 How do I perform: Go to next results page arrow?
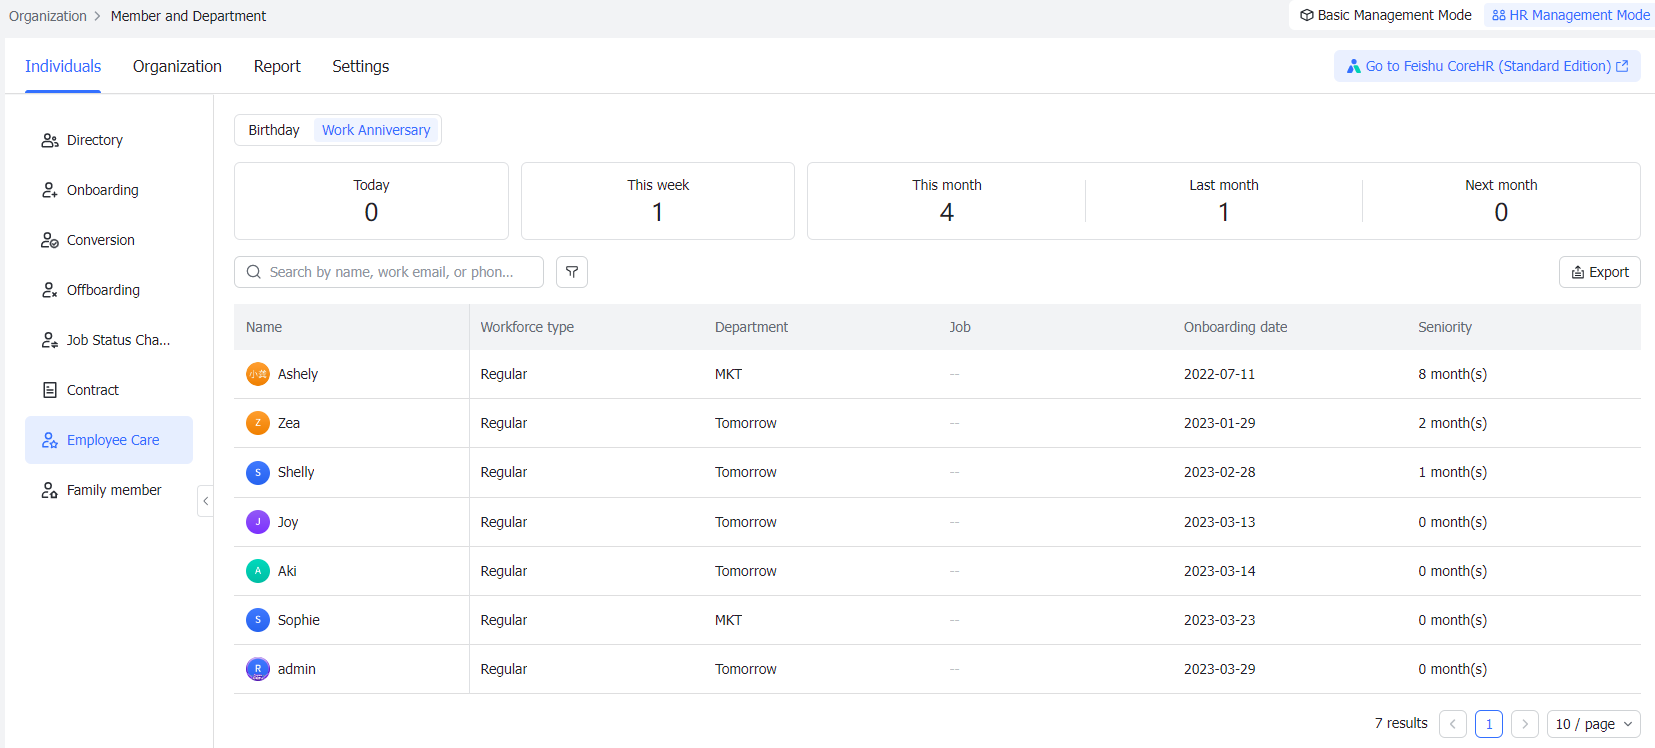(1524, 724)
